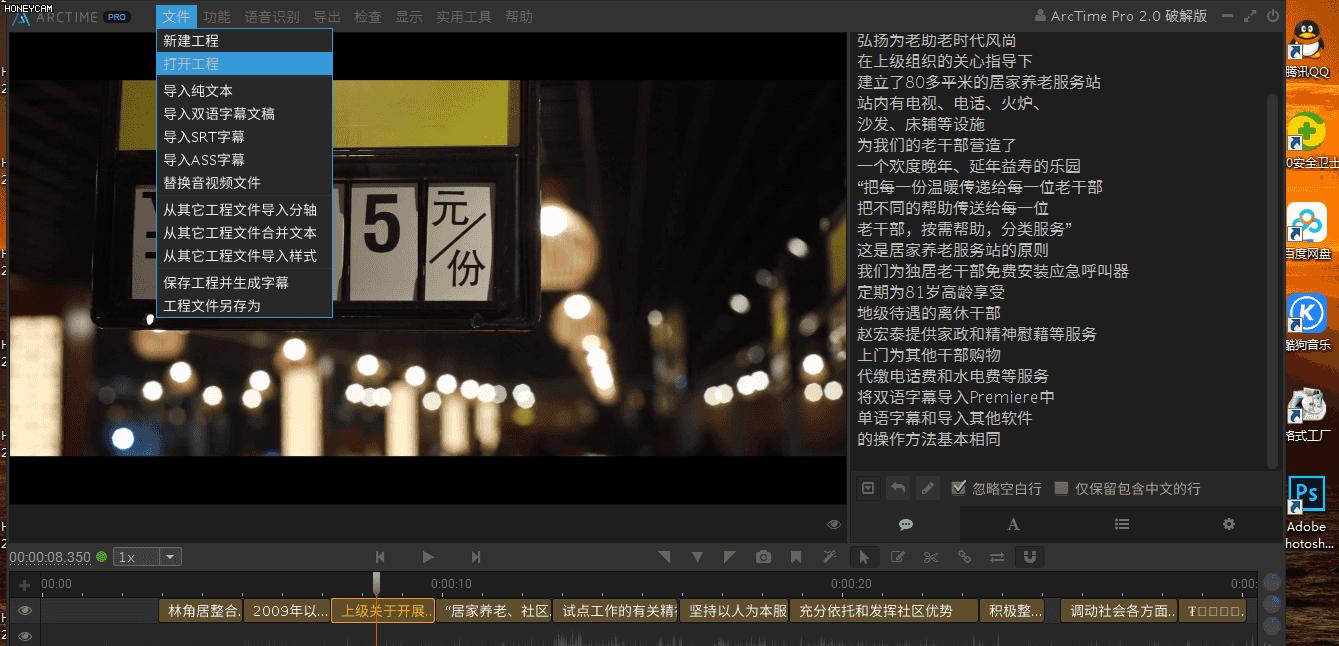Hide the first subtitle track using its eye icon

pos(24,610)
